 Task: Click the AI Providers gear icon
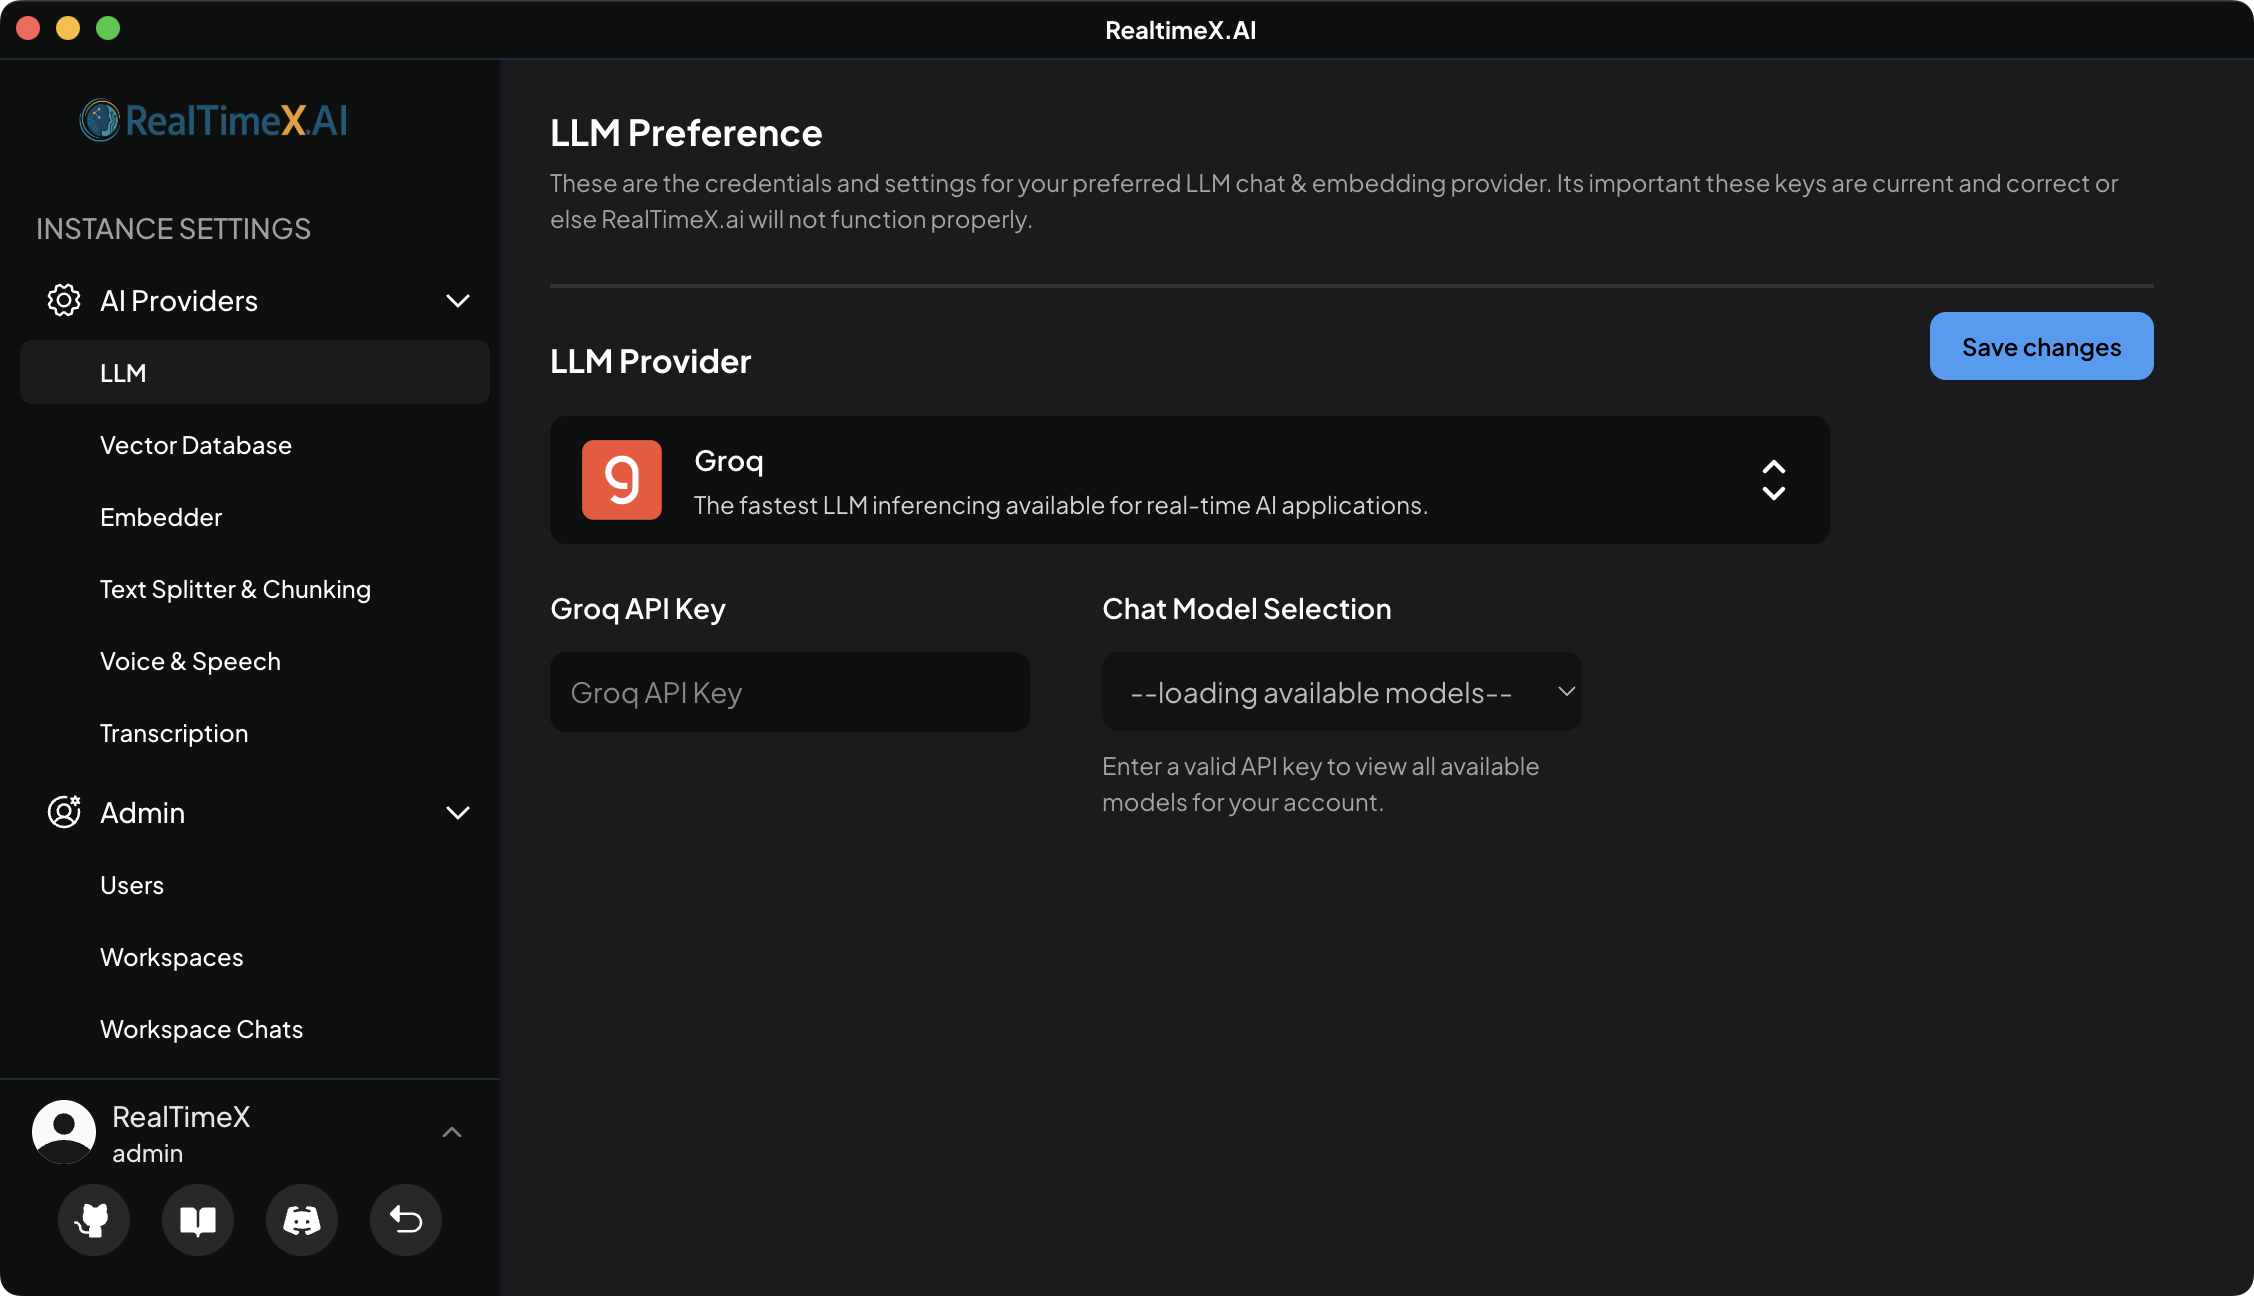(63, 300)
